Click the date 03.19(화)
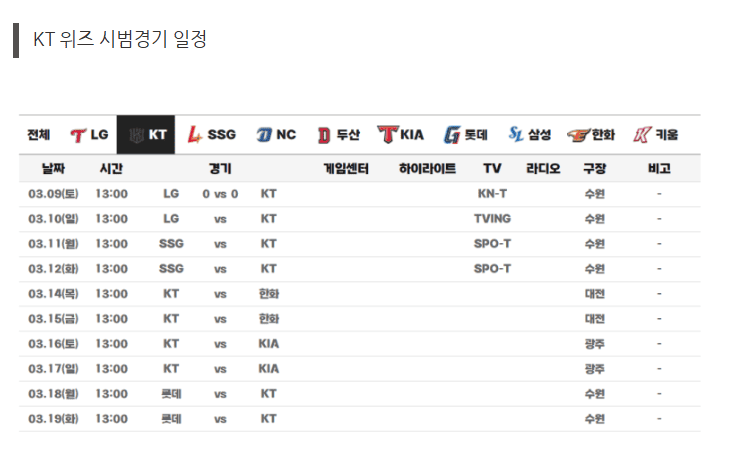732x475 pixels. click(x=53, y=418)
